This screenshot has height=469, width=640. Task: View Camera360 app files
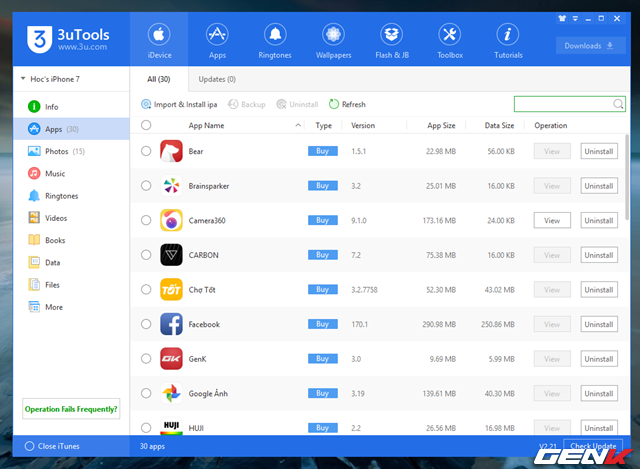[552, 220]
